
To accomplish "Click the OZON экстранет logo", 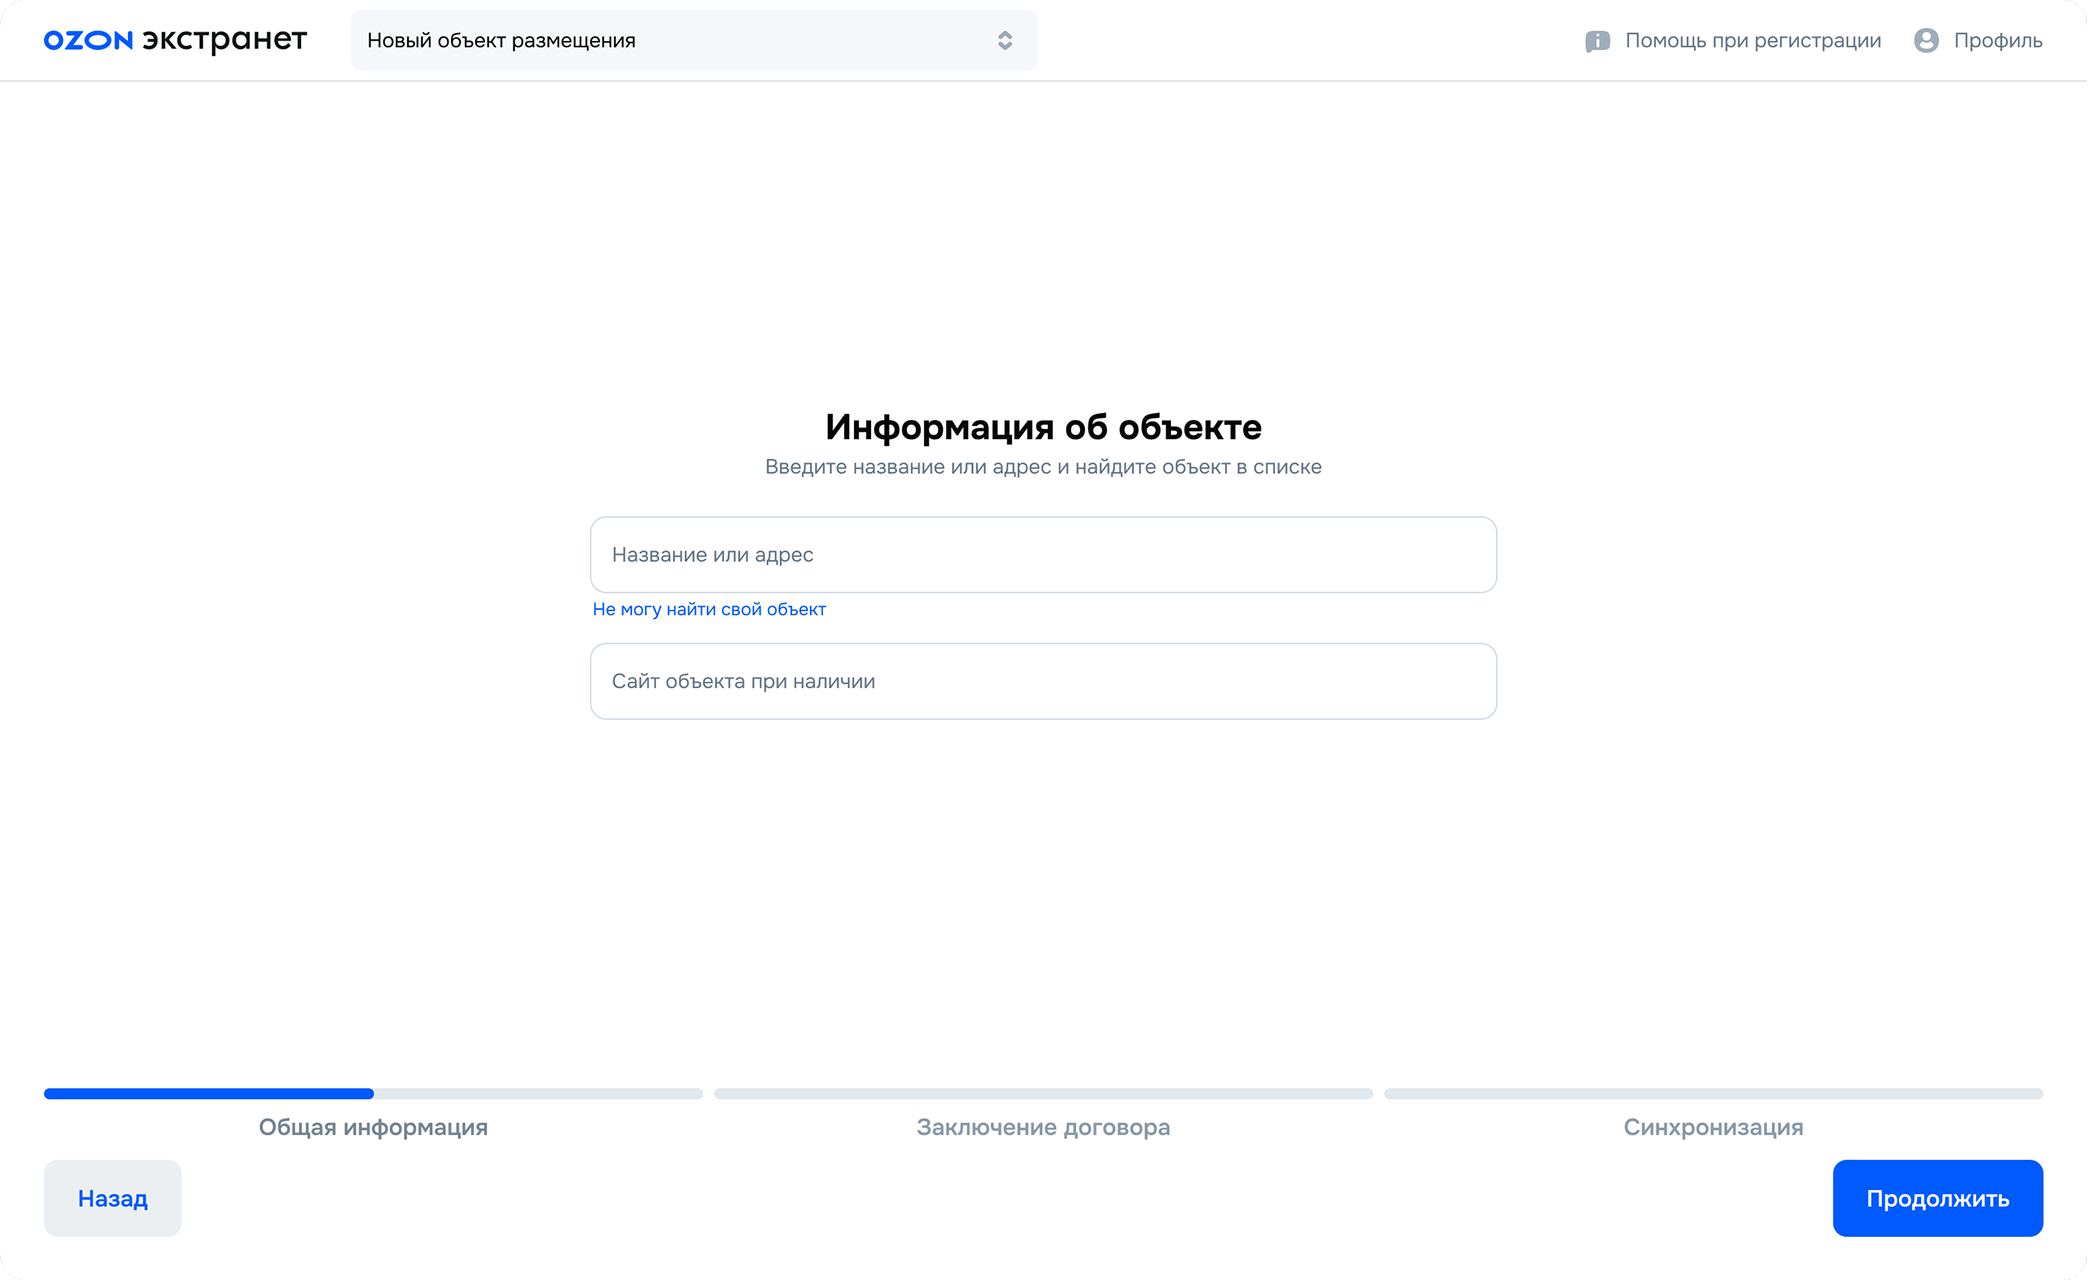I will point(175,40).
